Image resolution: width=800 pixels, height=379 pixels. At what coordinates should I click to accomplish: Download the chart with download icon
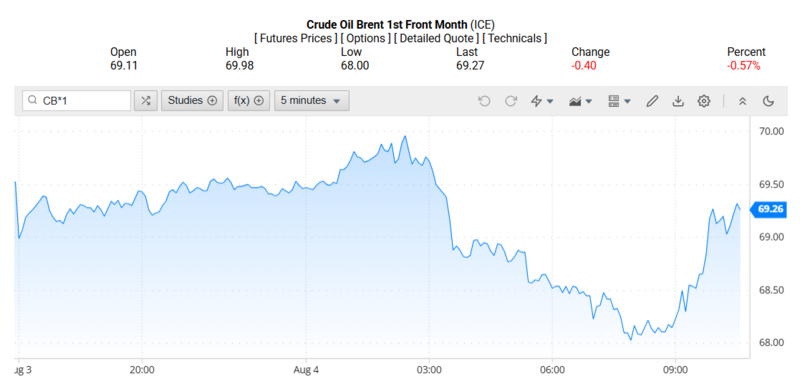[x=678, y=101]
